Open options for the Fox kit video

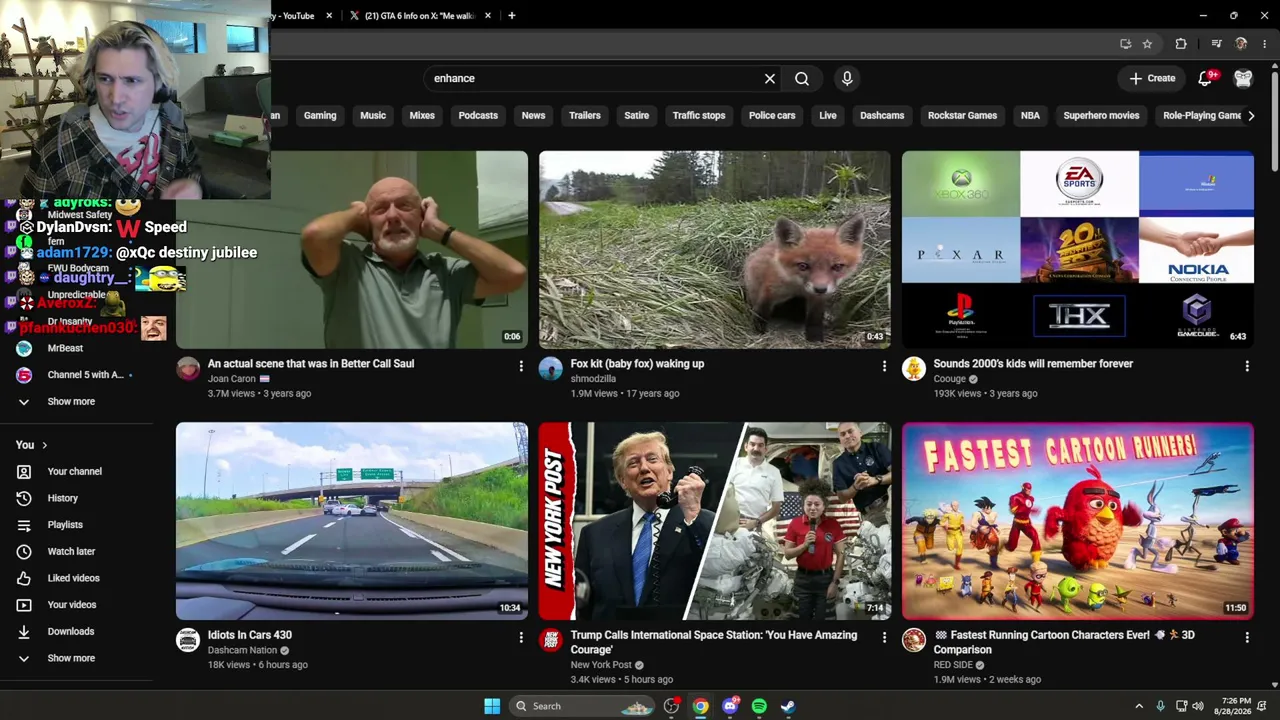point(884,367)
